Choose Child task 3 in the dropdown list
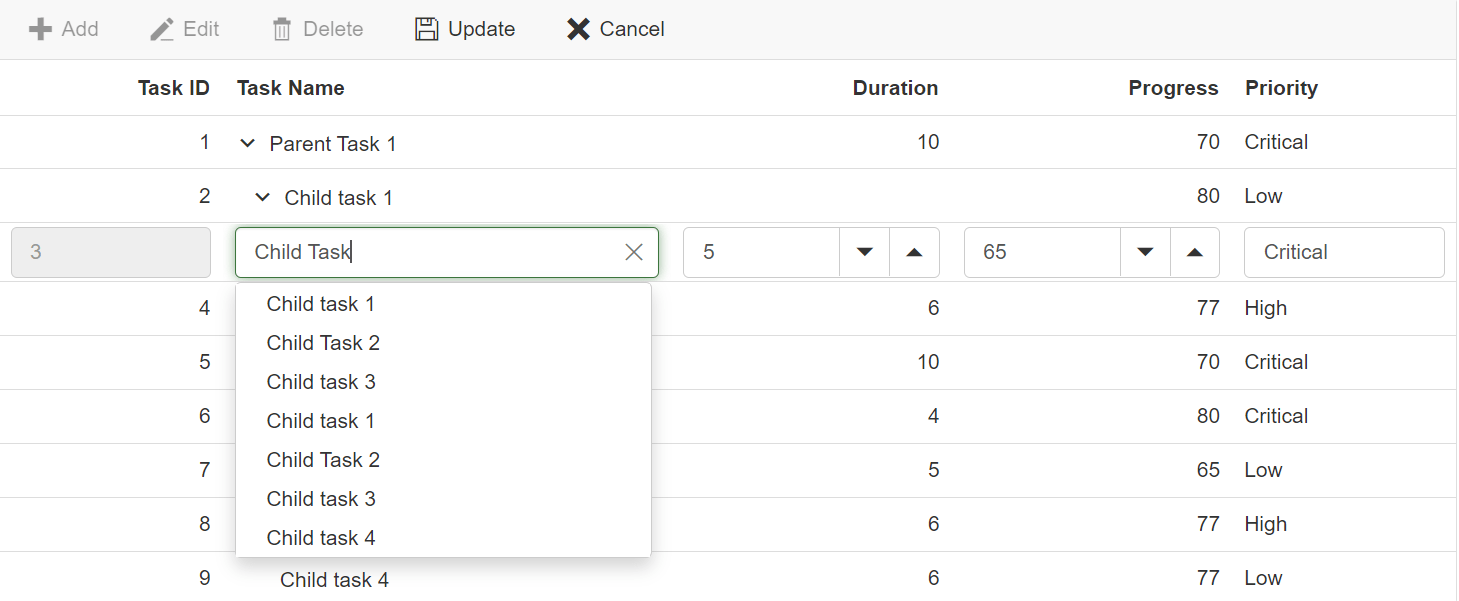1459x601 pixels. pyautogui.click(x=321, y=381)
